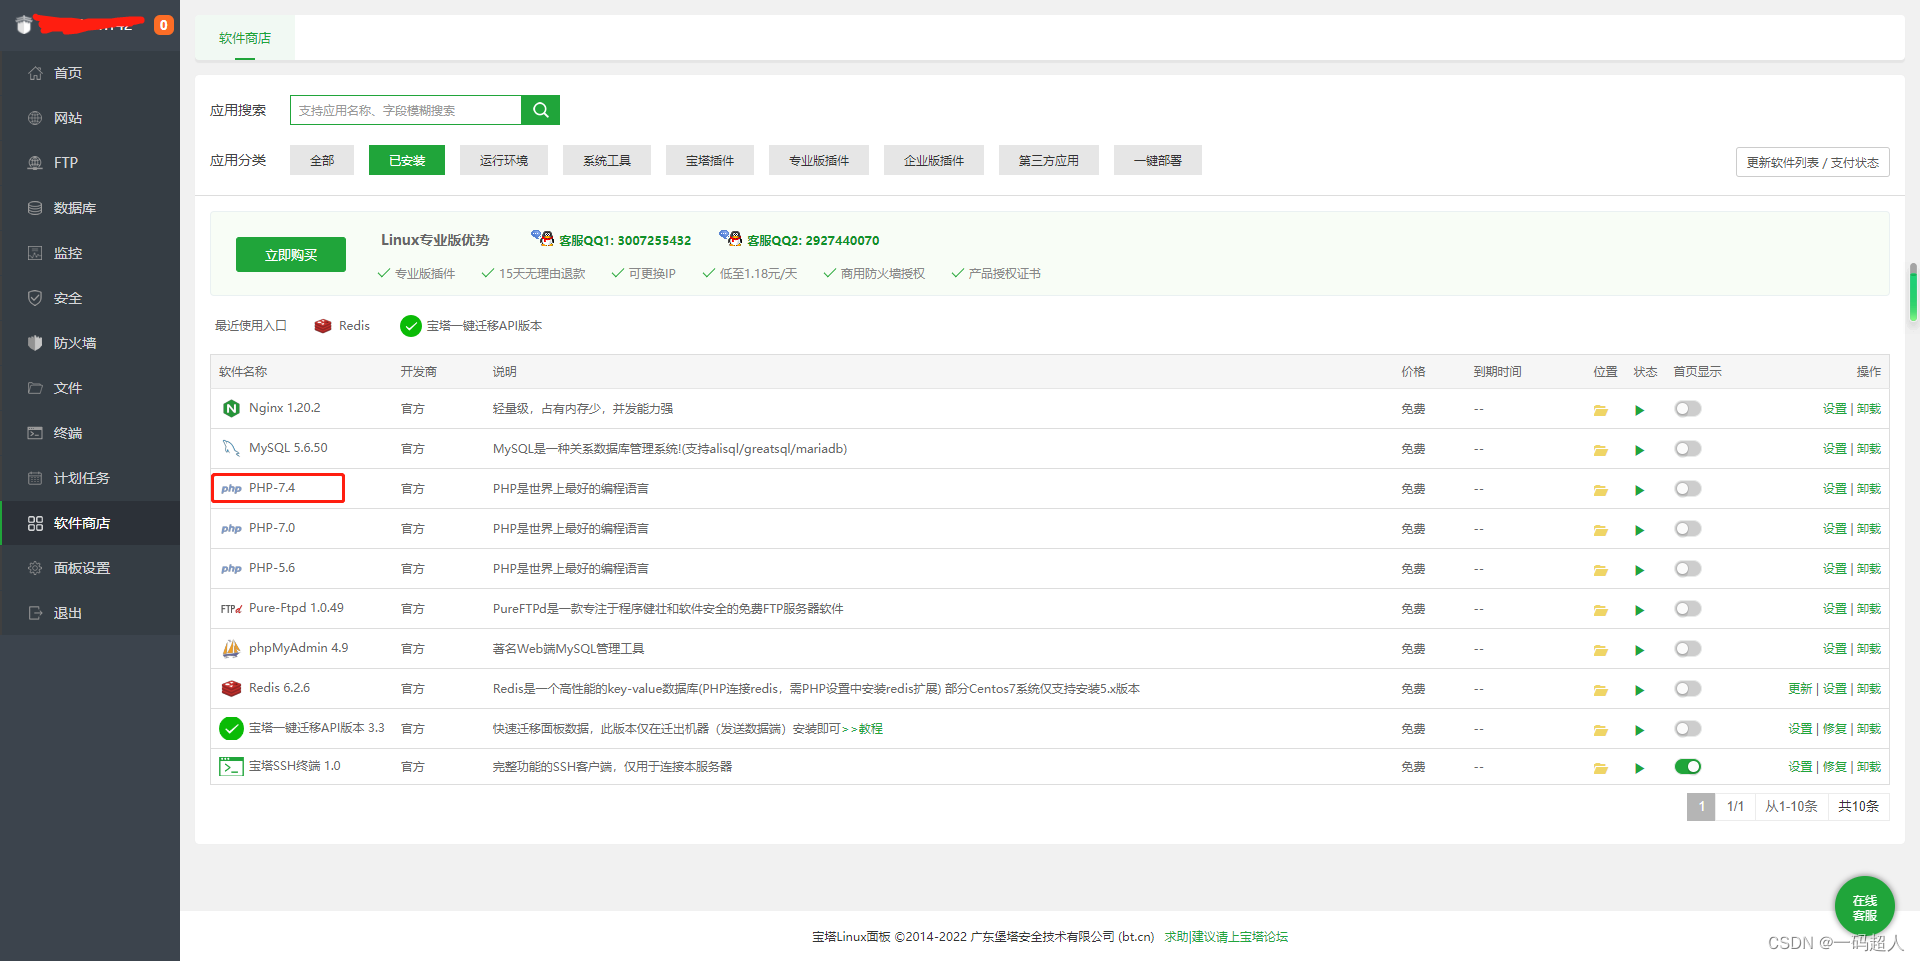Open 终端 in the sidebar

pos(90,433)
